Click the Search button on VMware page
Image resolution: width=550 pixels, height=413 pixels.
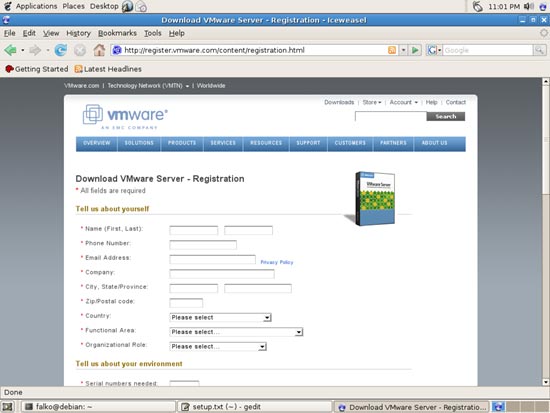pyautogui.click(x=446, y=116)
